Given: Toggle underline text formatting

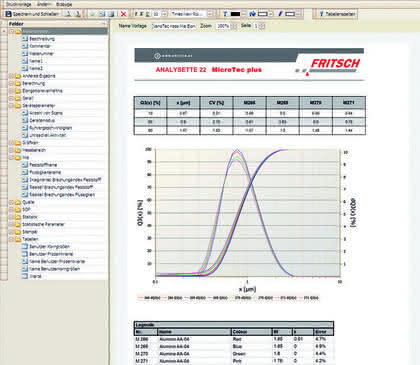Looking at the screenshot, I should pyautogui.click(x=147, y=14).
